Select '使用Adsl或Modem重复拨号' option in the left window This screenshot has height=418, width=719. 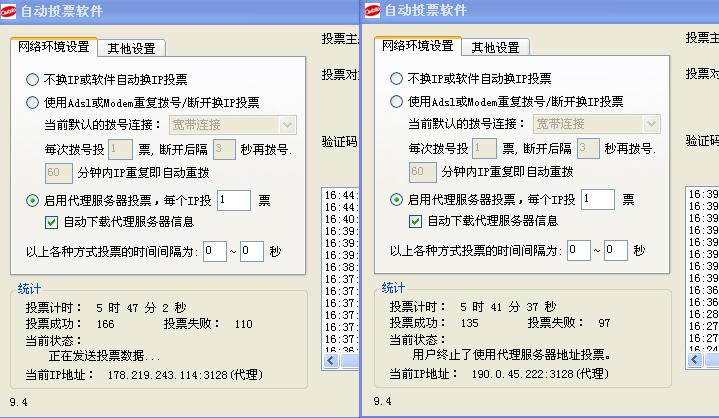pyautogui.click(x=33, y=102)
